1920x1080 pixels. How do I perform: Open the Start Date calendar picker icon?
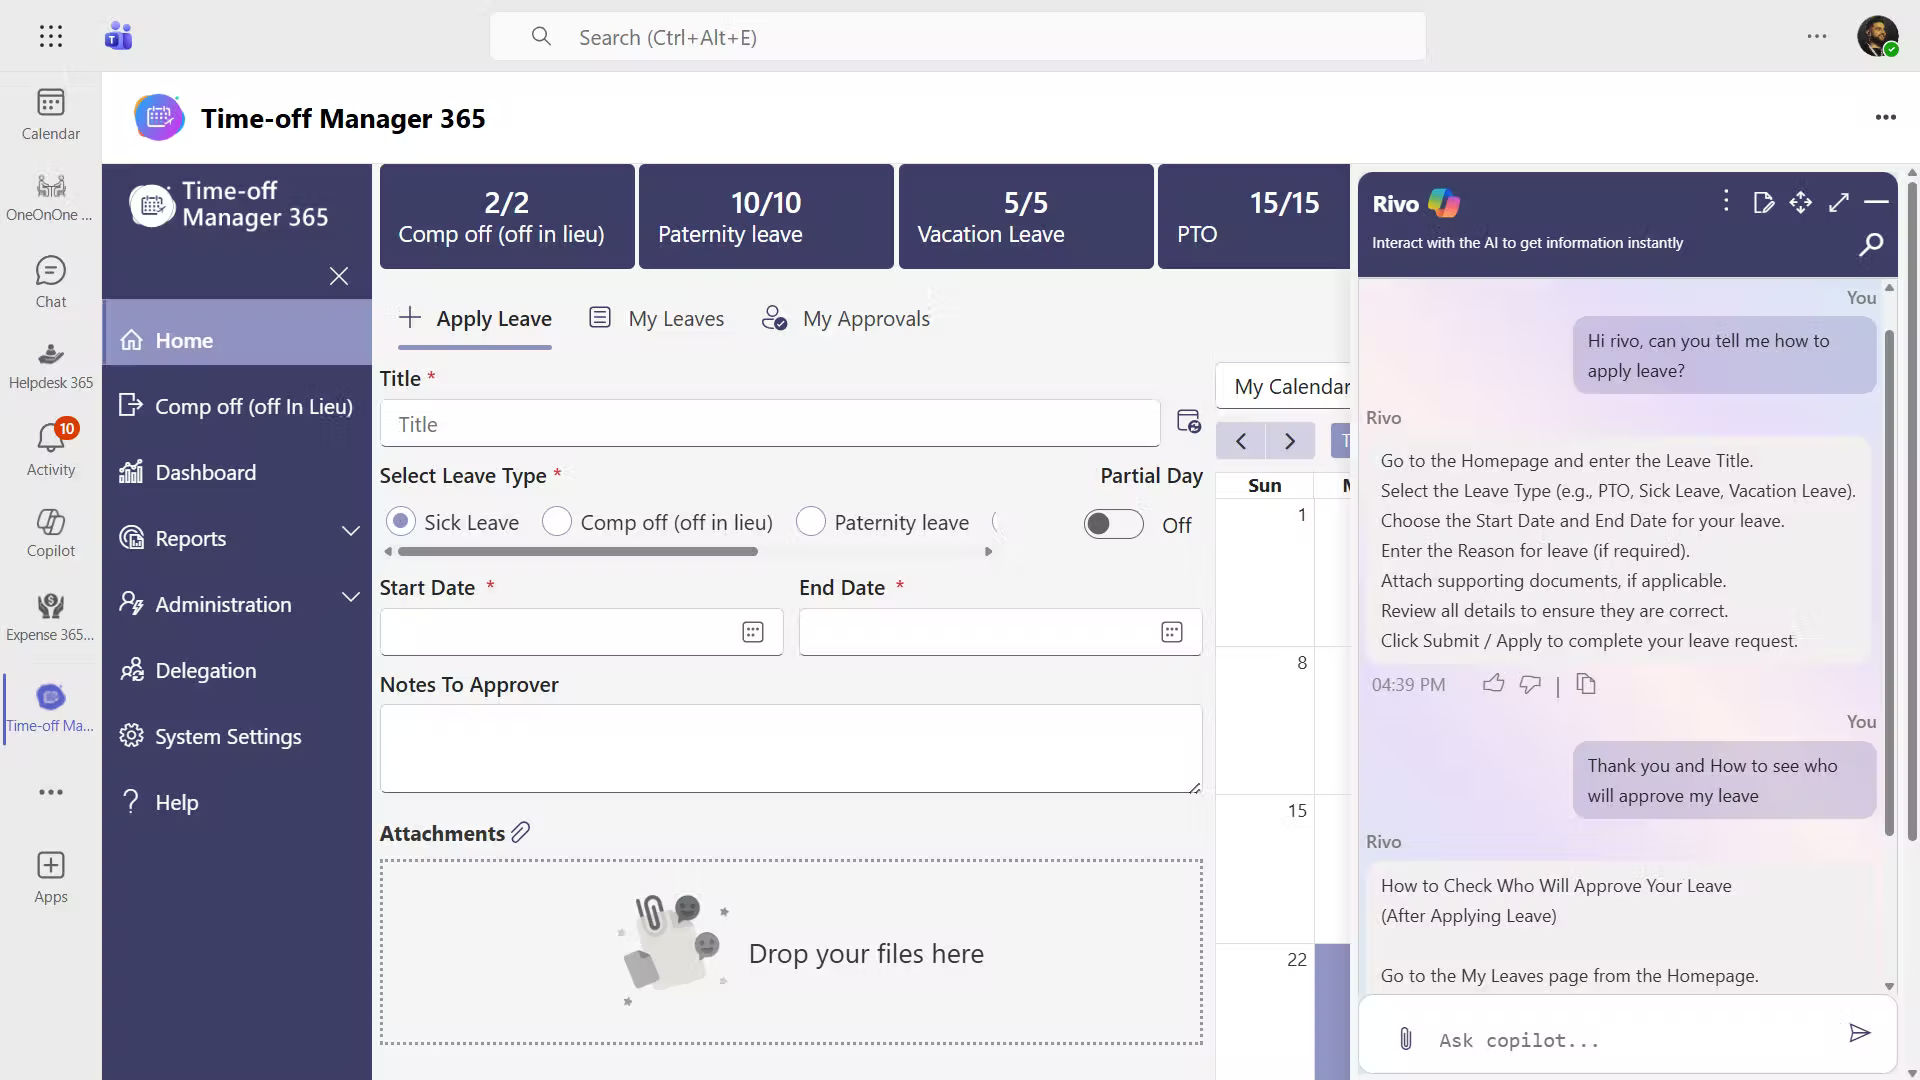pyautogui.click(x=753, y=632)
